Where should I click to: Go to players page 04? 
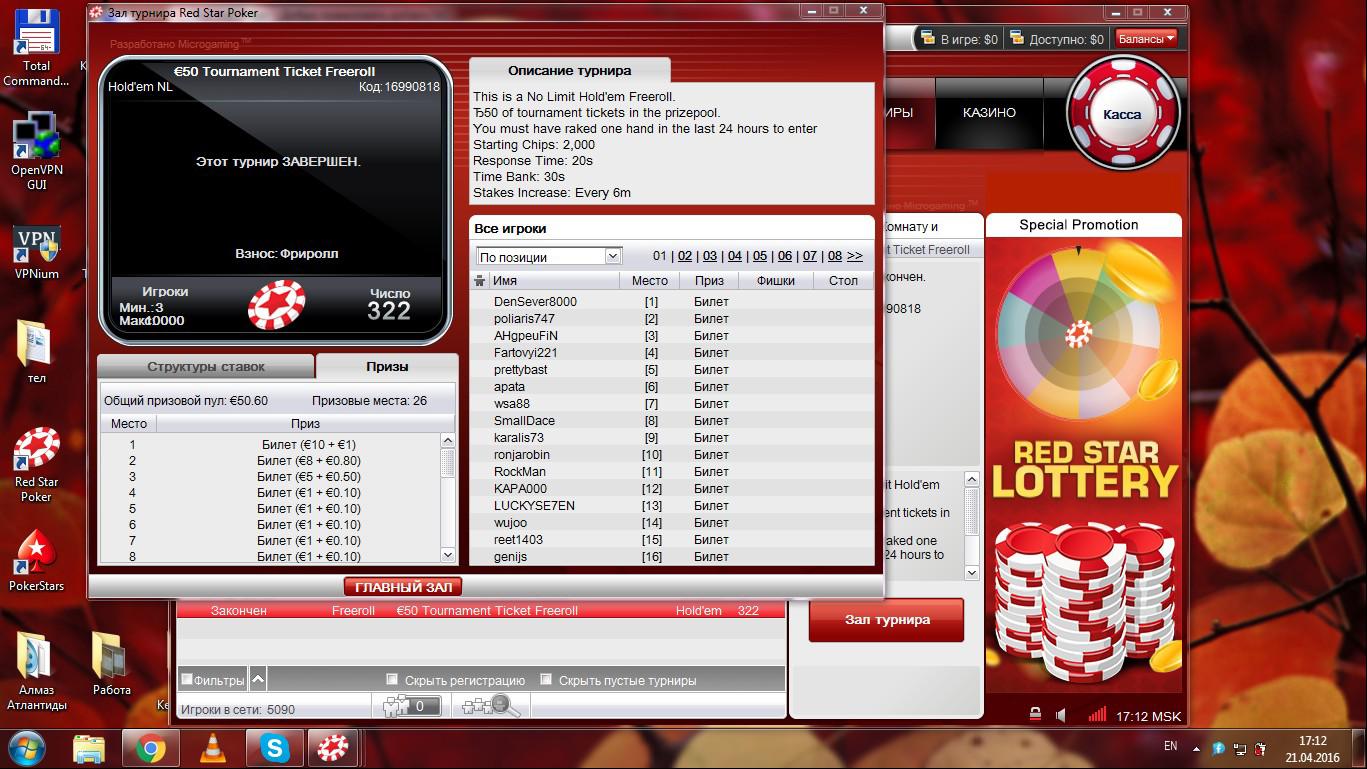735,256
